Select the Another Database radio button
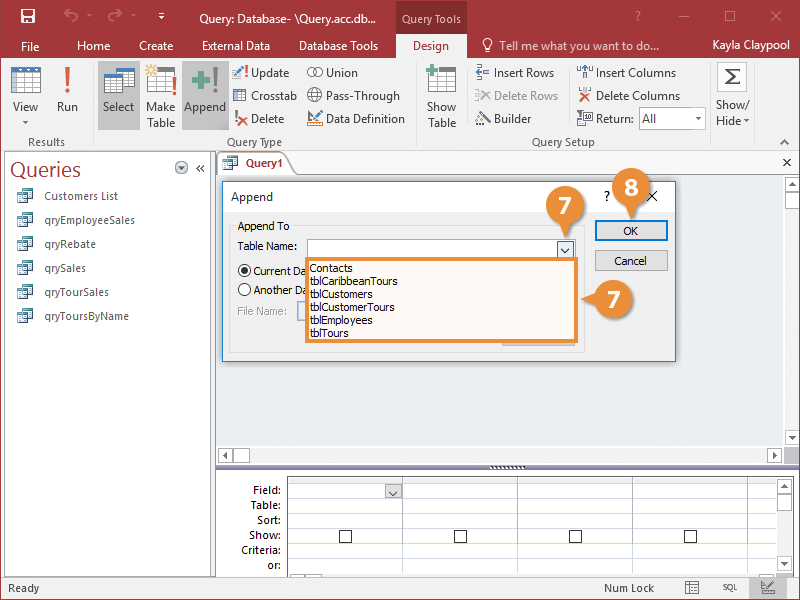Image resolution: width=800 pixels, height=600 pixels. (244, 290)
